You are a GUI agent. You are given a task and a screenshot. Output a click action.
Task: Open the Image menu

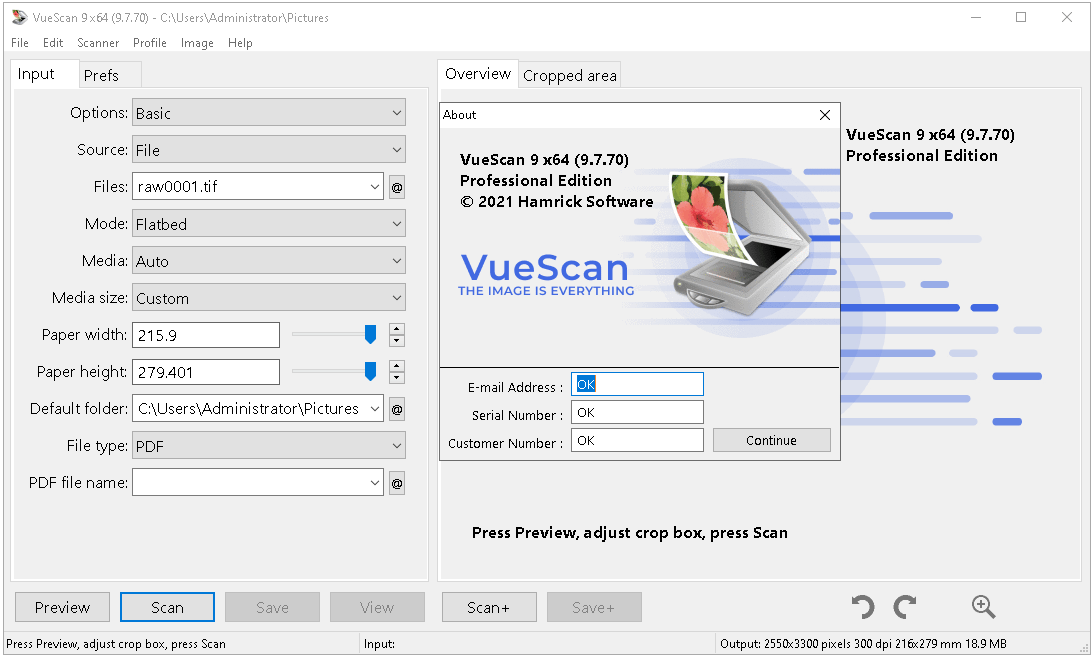click(x=197, y=42)
